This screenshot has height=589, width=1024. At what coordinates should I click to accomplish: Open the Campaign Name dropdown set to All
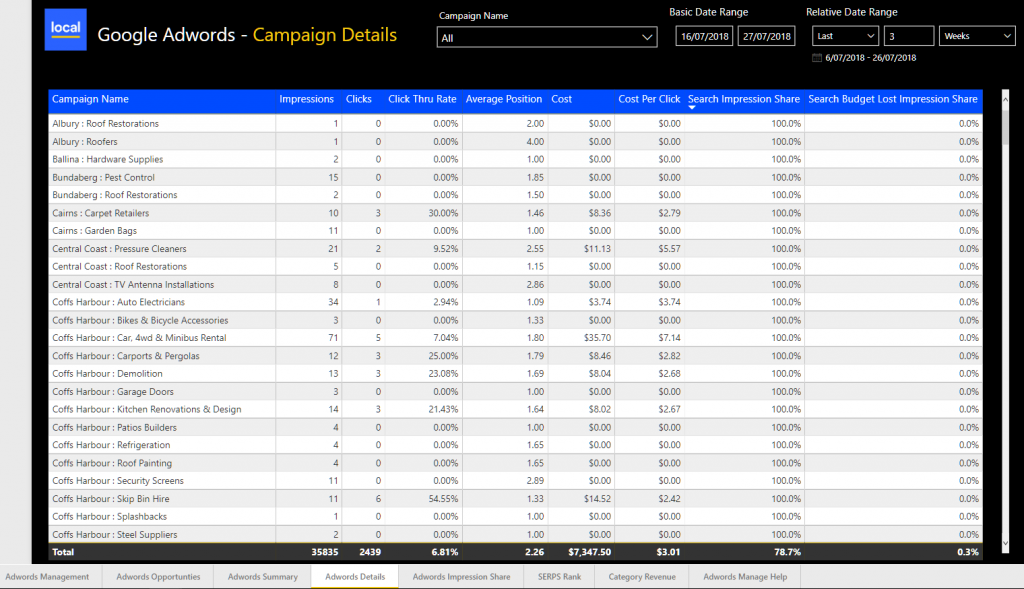pos(547,37)
